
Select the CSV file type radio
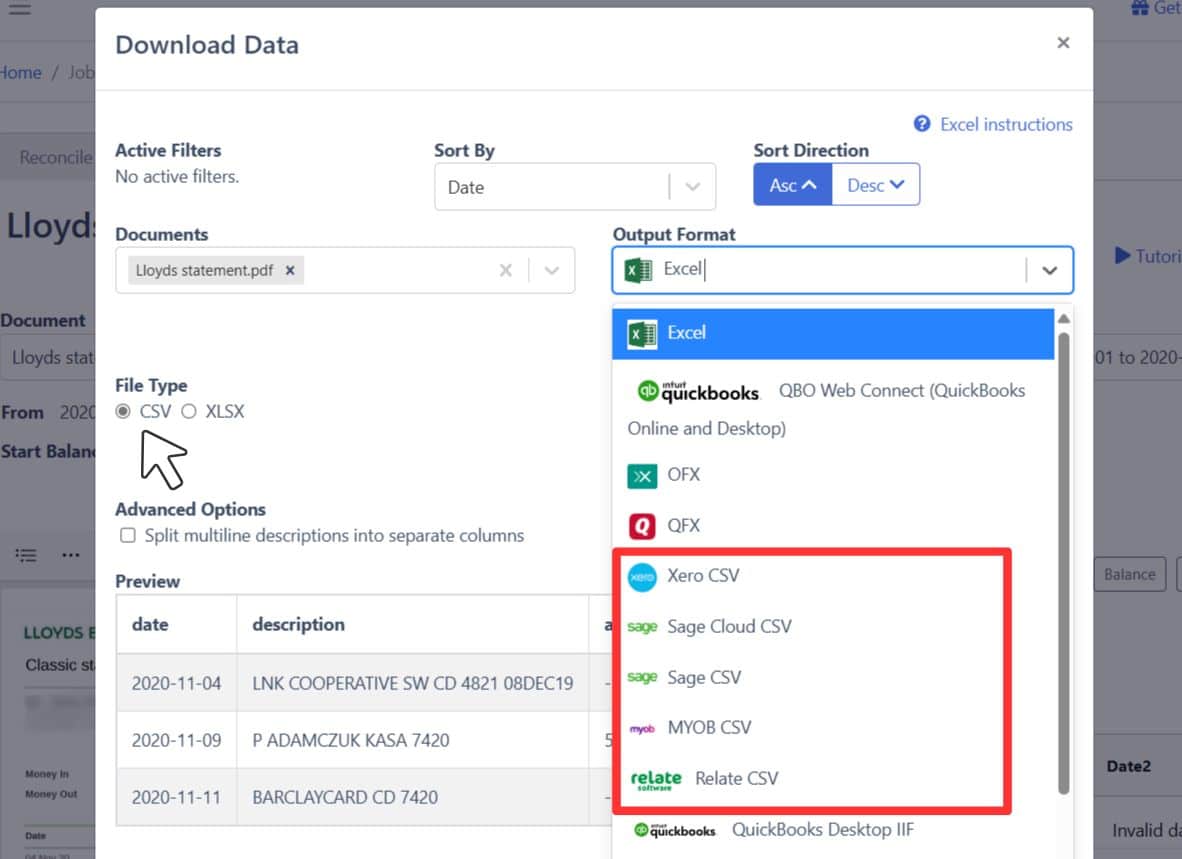pyautogui.click(x=123, y=411)
